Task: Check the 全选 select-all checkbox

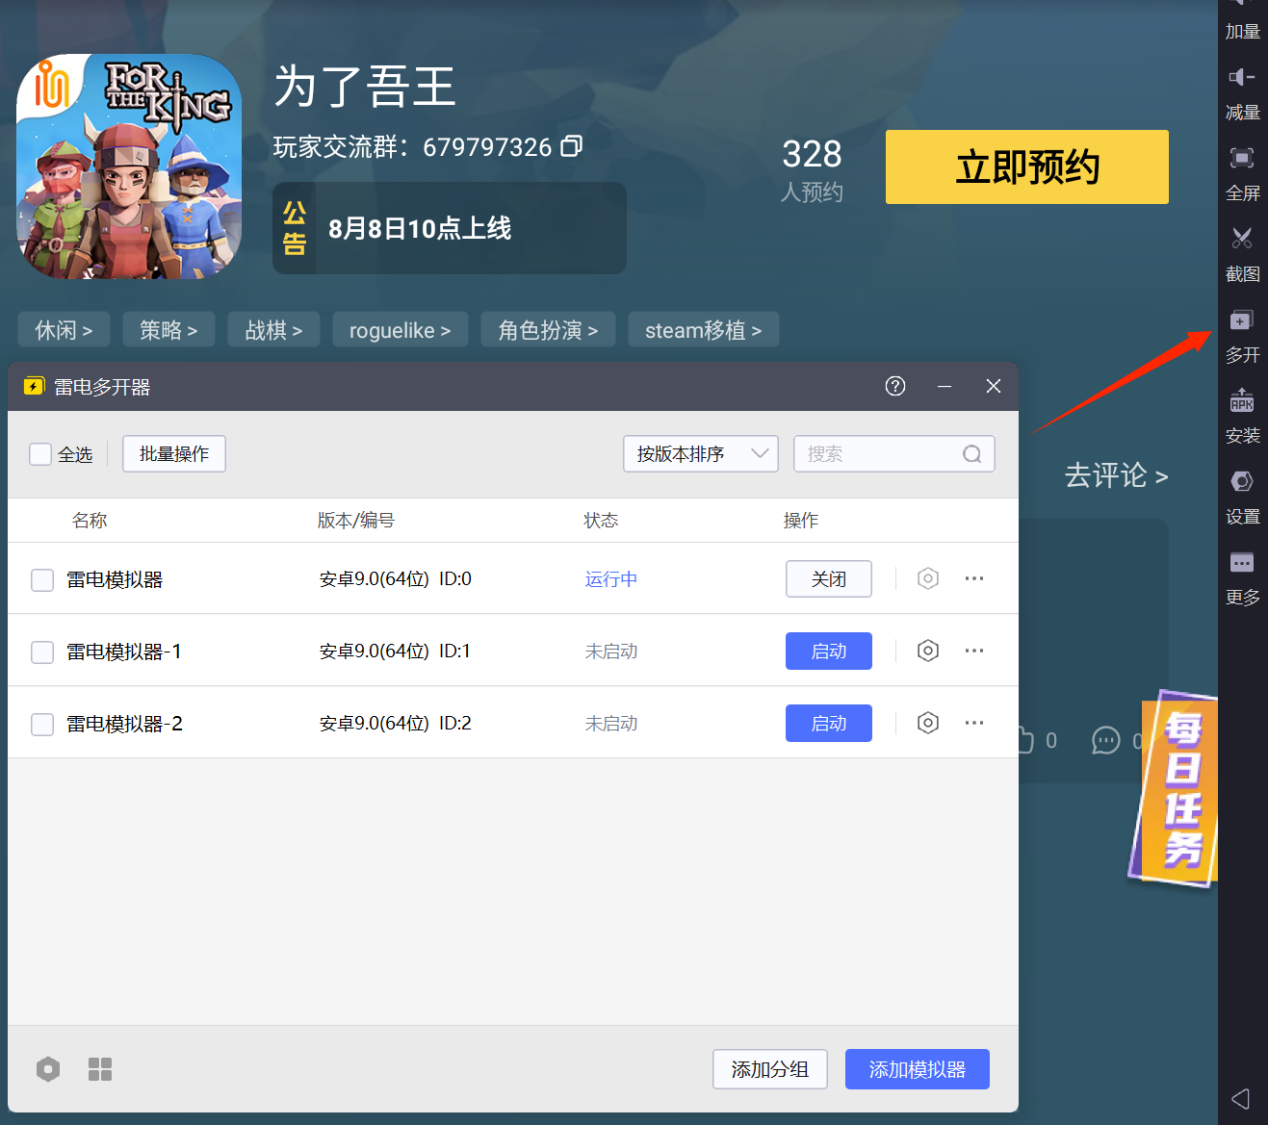Action: pyautogui.click(x=41, y=454)
